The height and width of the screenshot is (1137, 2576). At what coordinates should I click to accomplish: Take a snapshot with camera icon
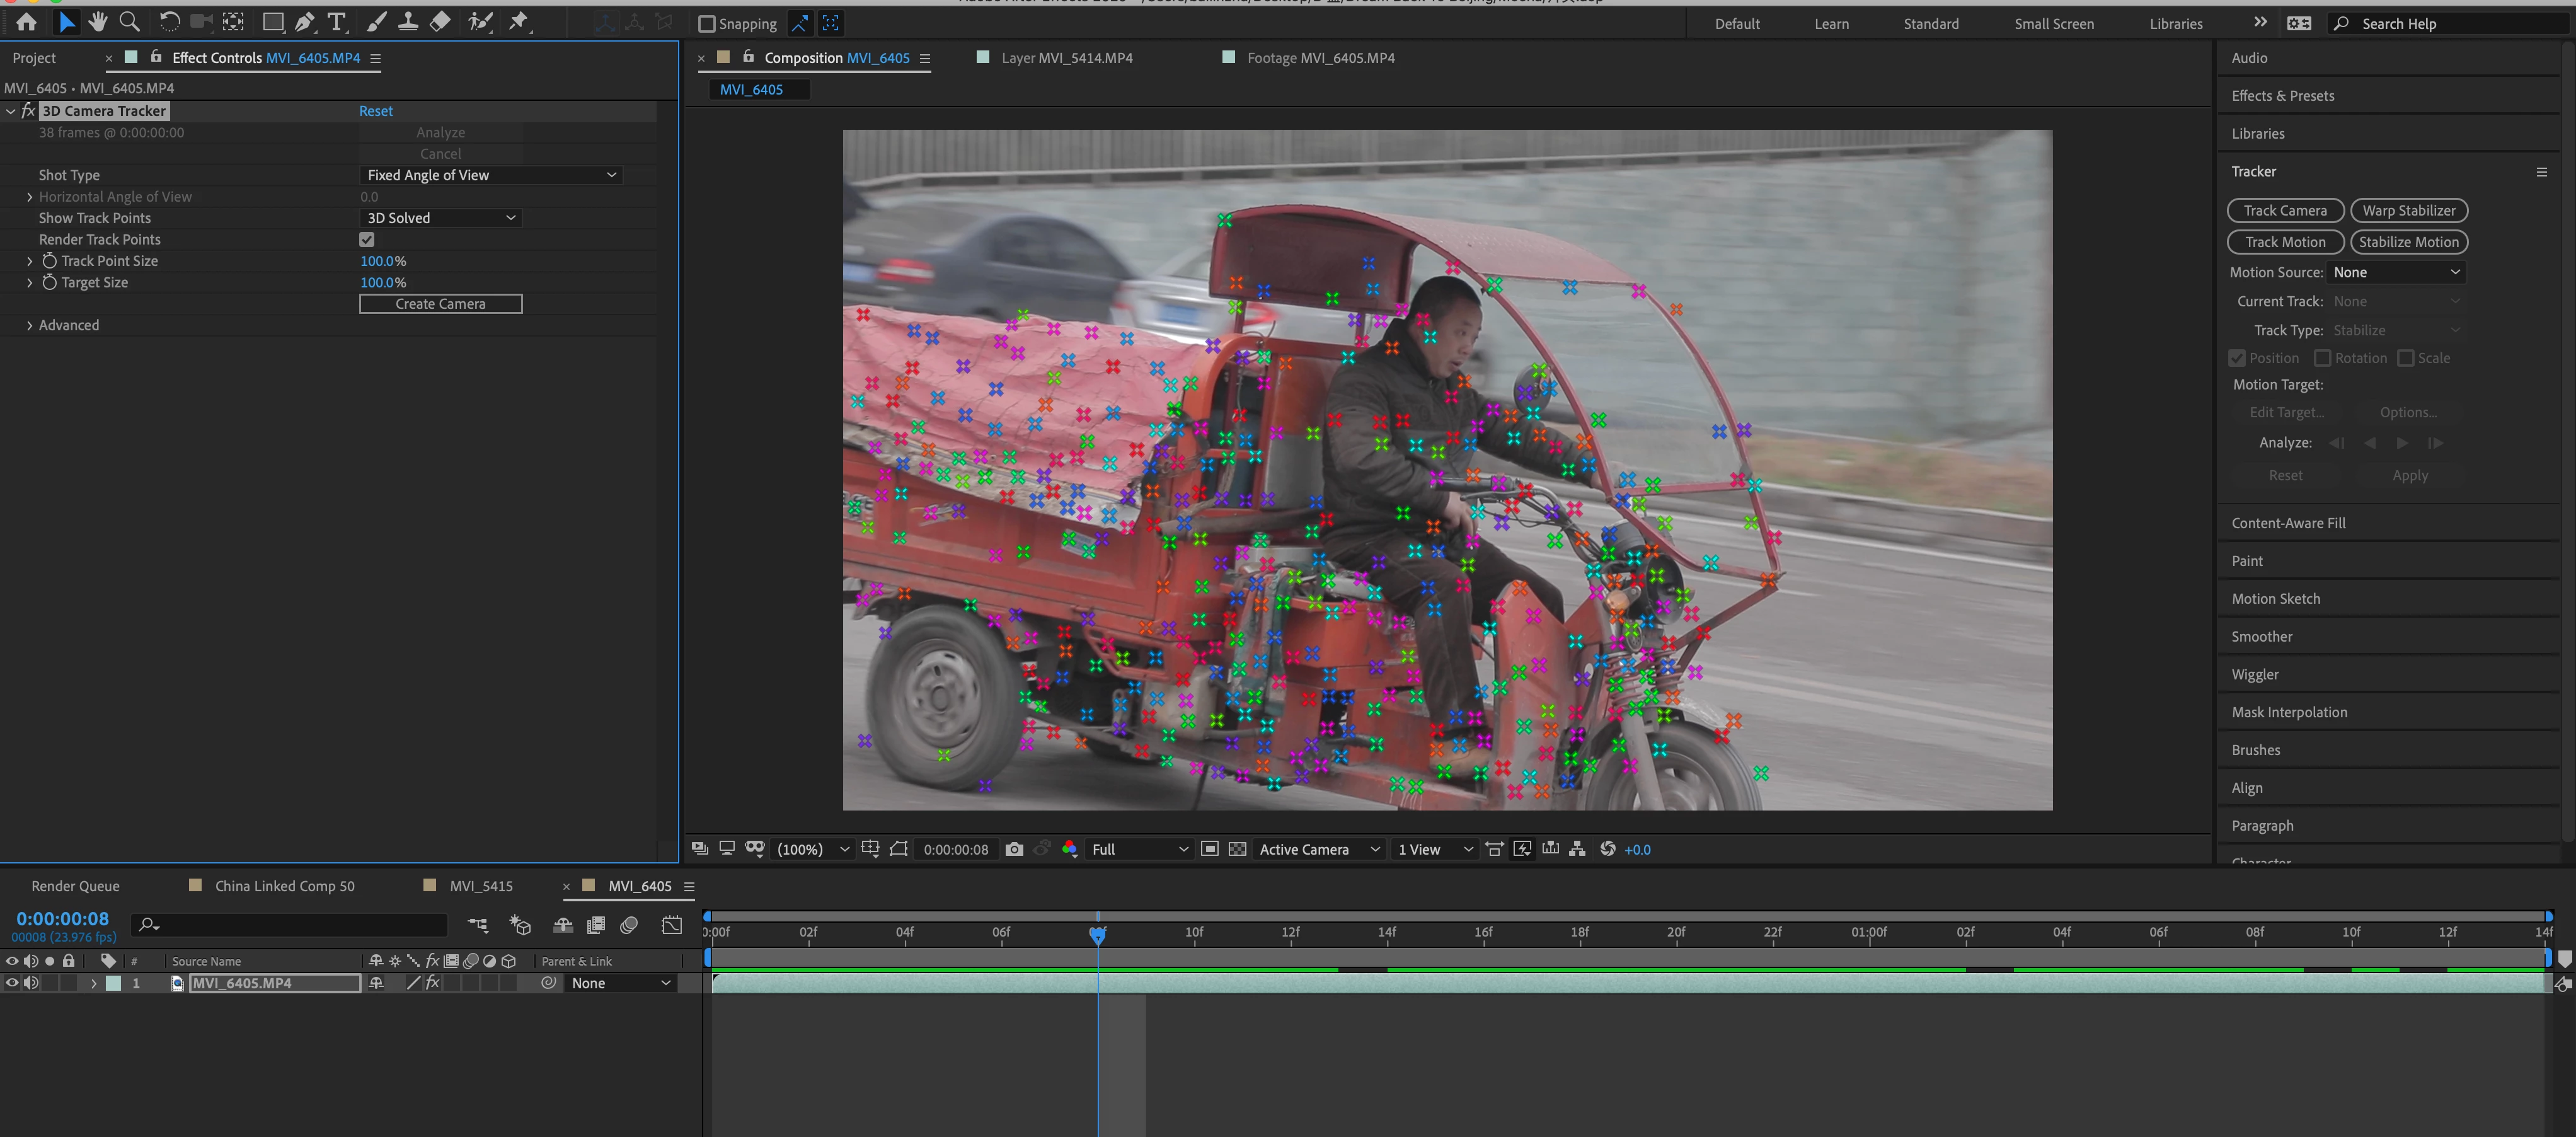click(x=1014, y=849)
